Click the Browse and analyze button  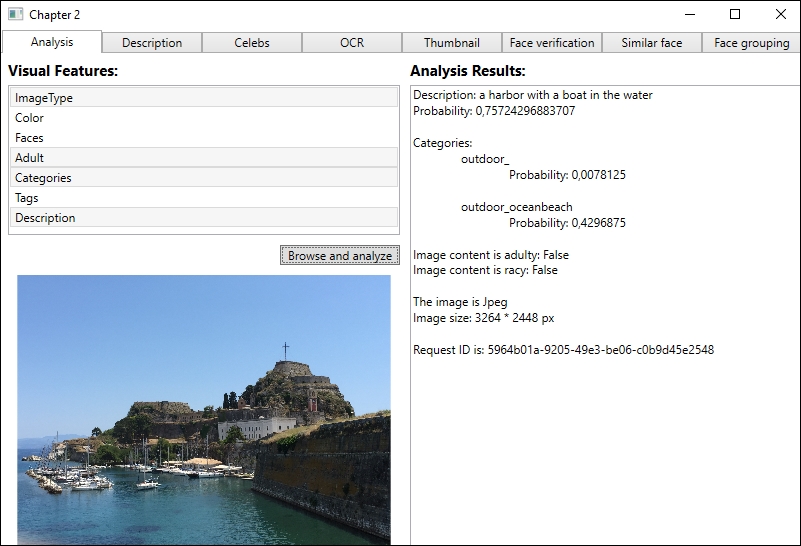pos(340,255)
